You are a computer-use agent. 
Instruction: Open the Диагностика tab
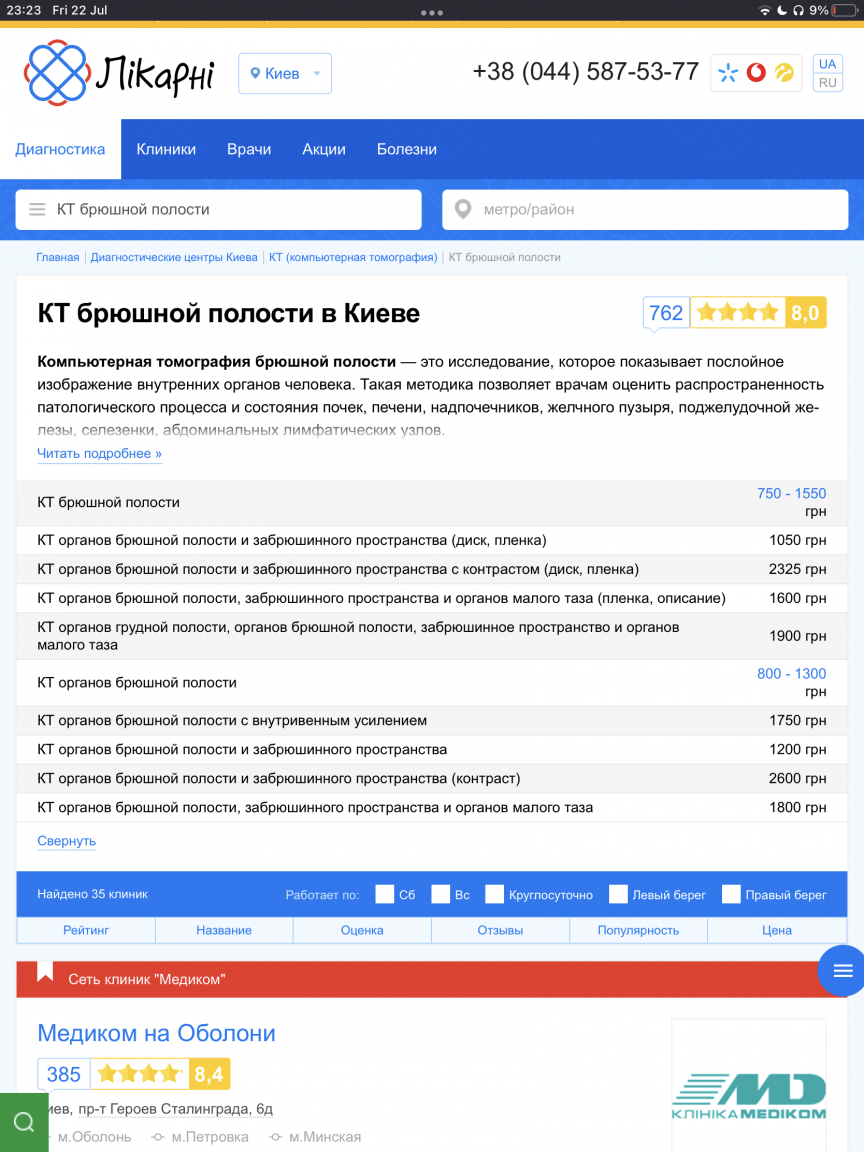coord(60,149)
